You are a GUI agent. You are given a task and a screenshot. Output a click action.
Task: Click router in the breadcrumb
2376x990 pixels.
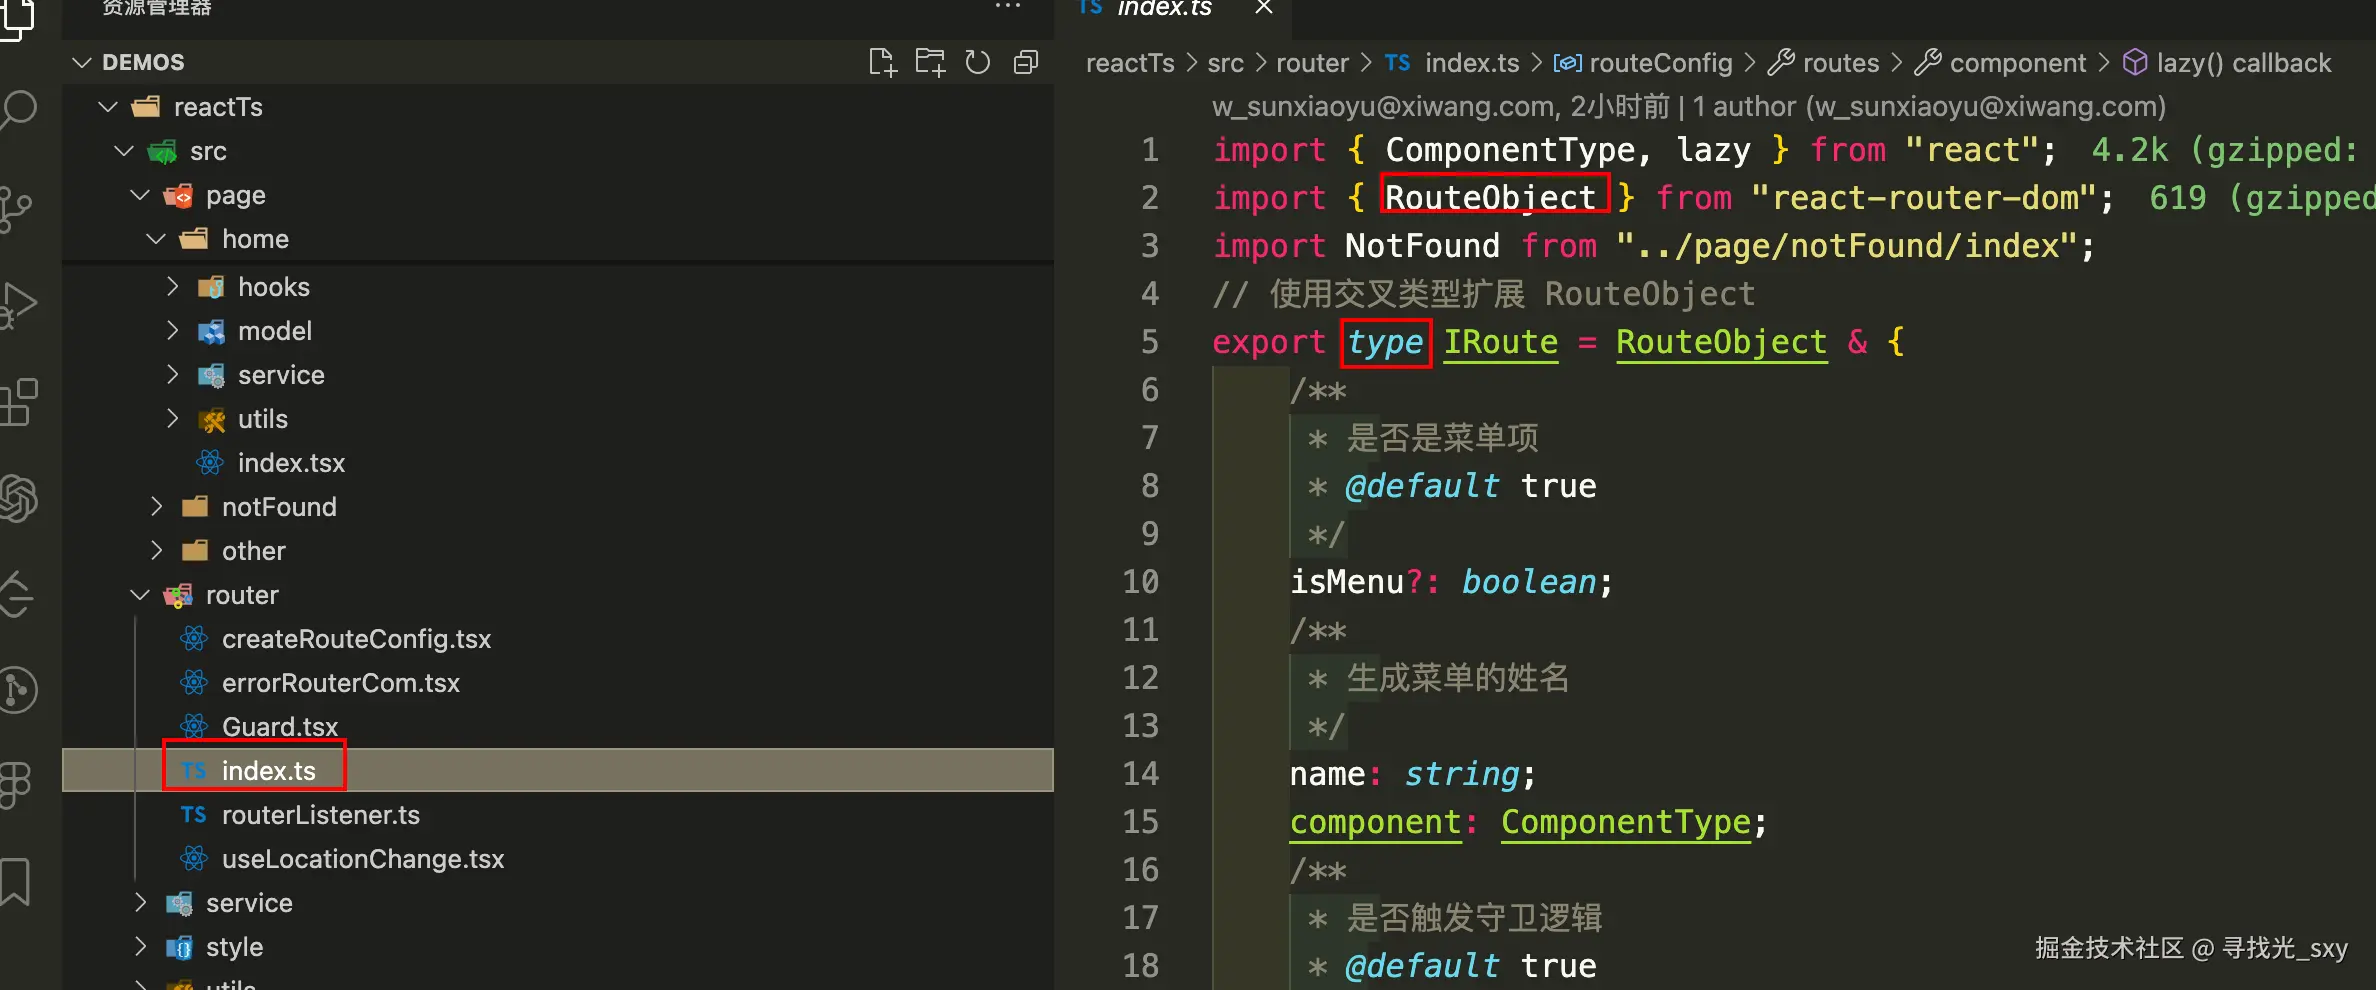click(1312, 63)
